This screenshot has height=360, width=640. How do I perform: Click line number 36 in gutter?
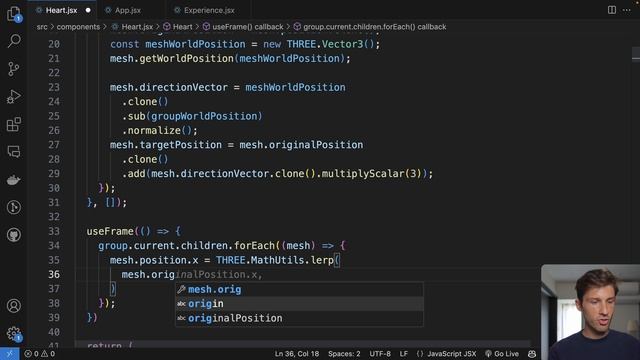[54, 275]
